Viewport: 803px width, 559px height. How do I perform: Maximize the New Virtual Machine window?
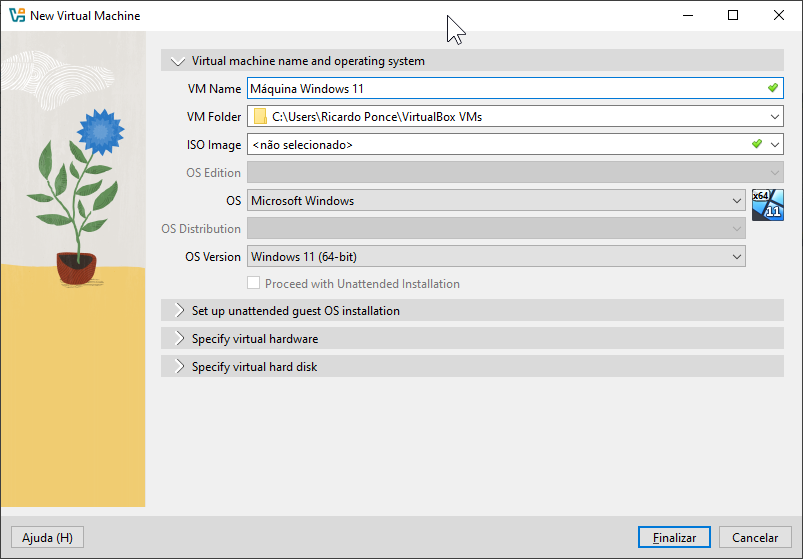point(733,16)
